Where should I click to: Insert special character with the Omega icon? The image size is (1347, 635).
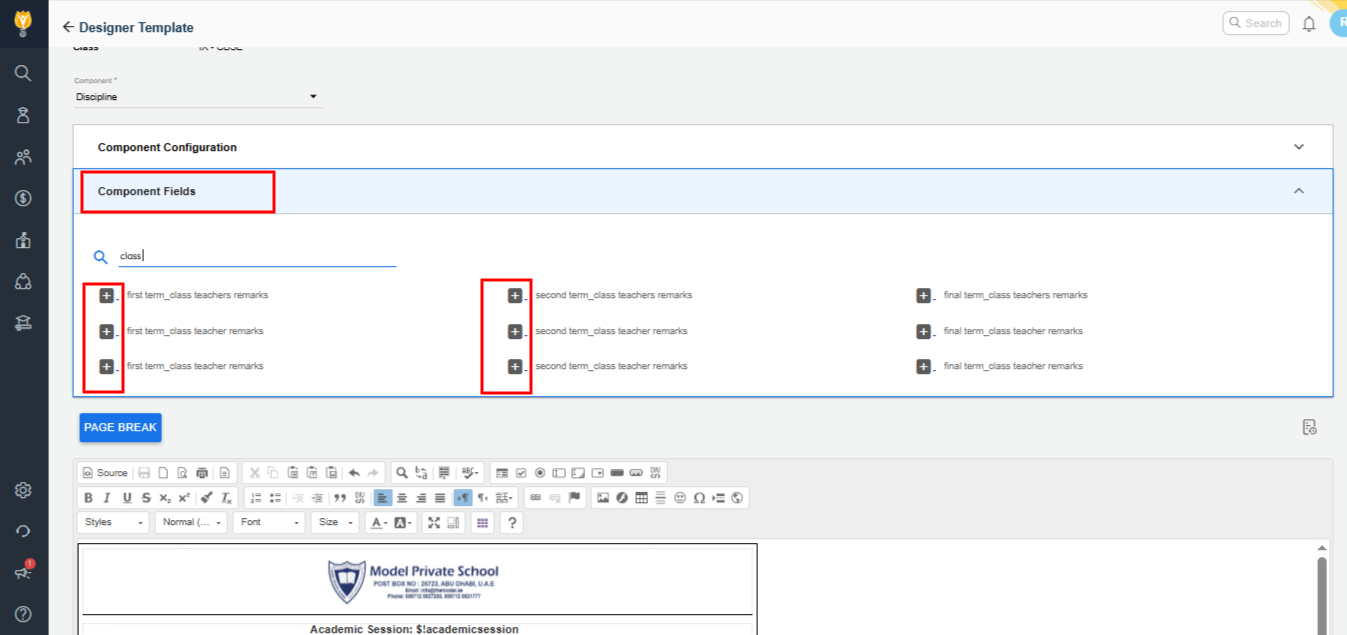pos(699,498)
